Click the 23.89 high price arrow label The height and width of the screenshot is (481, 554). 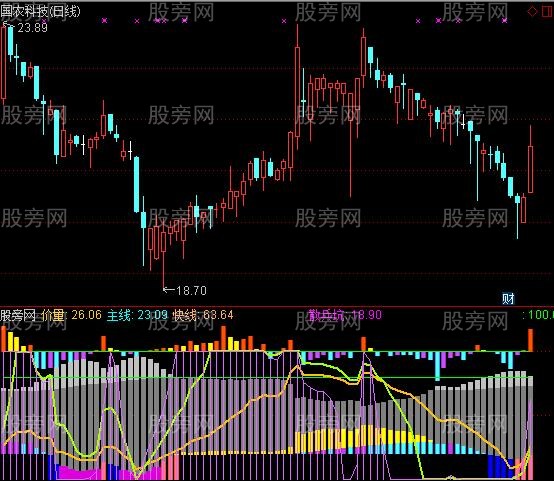25,27
